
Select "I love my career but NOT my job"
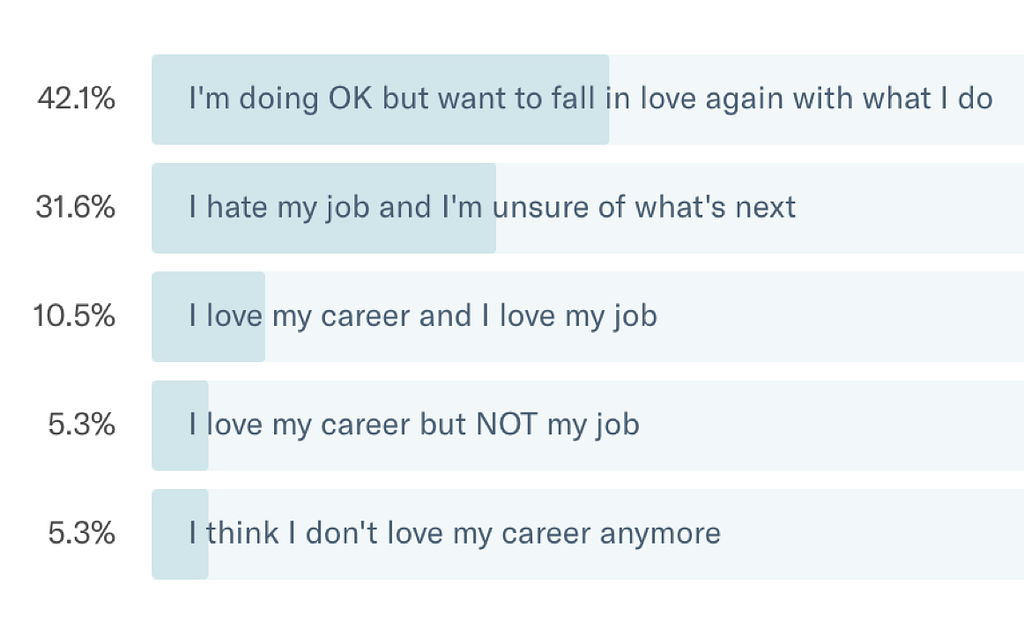pyautogui.click(x=414, y=424)
